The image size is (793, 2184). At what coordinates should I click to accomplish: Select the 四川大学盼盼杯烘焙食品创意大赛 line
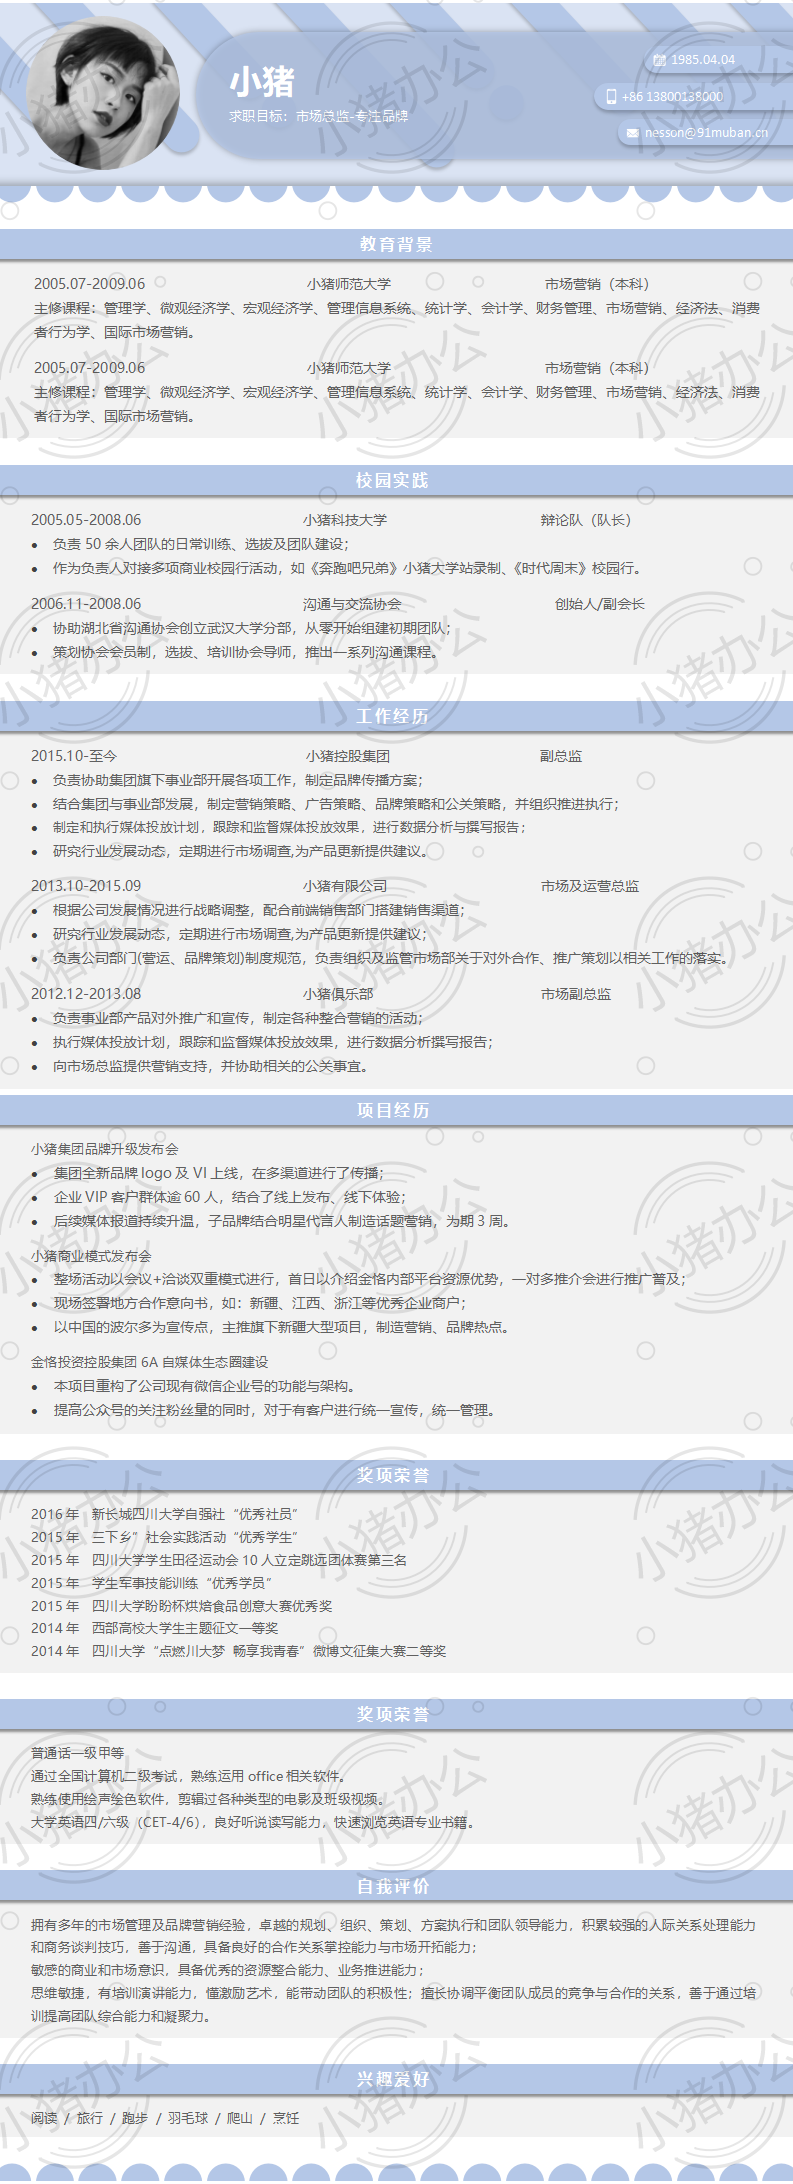click(x=182, y=1606)
